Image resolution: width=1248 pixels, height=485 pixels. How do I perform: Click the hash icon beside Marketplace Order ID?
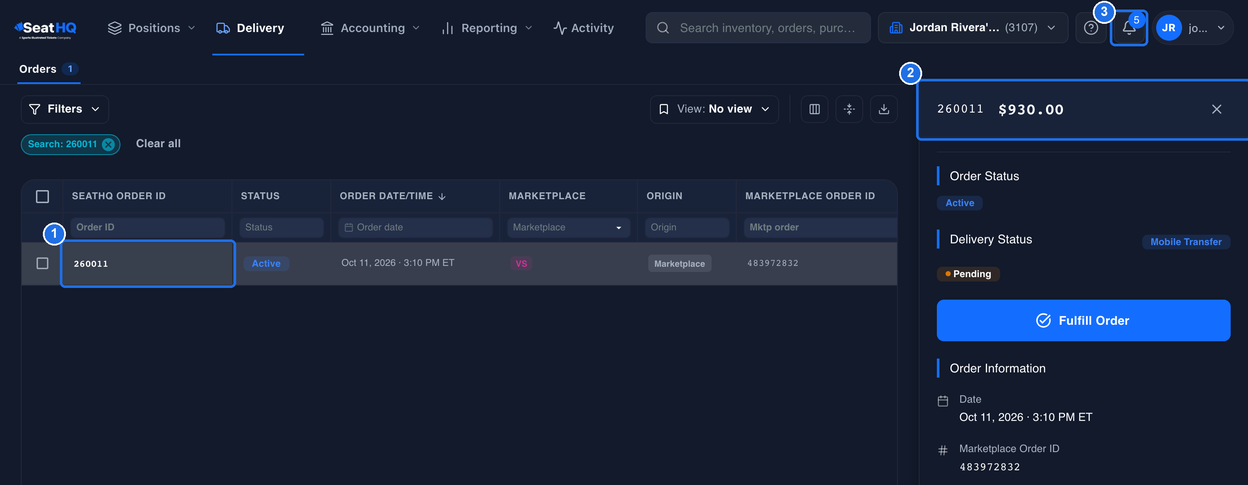tap(942, 451)
